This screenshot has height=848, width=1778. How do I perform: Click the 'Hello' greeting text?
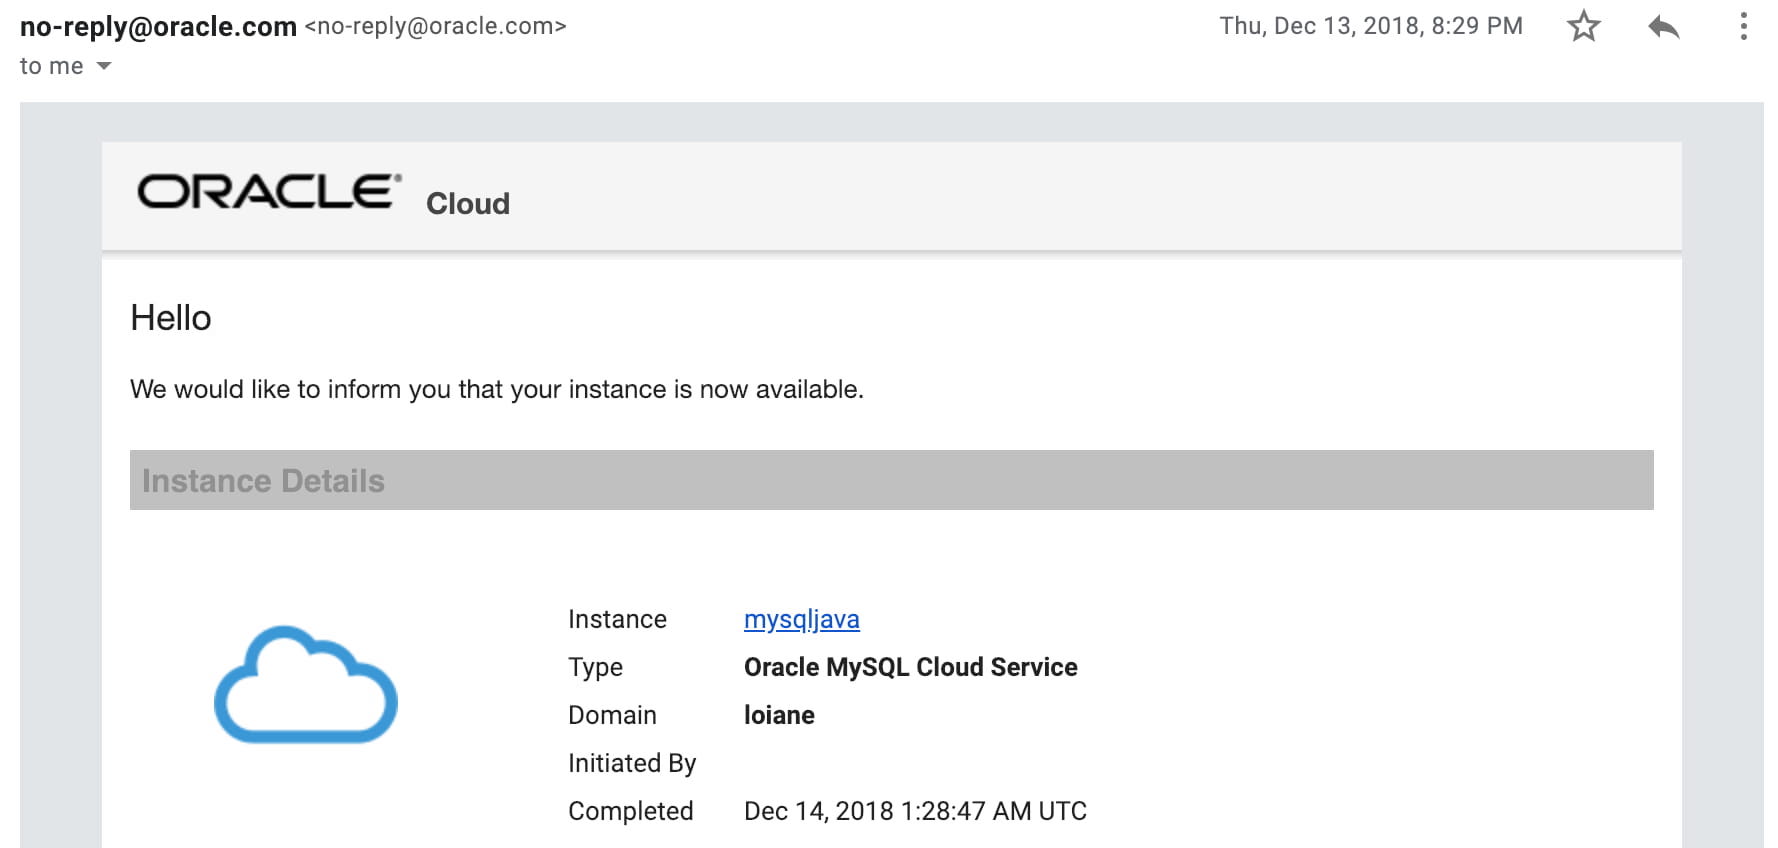tap(171, 318)
